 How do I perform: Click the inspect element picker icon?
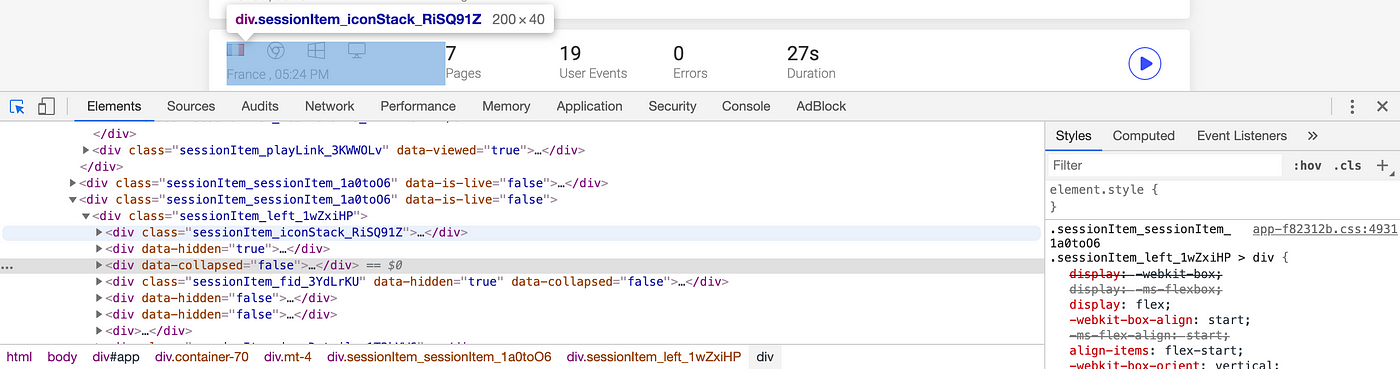(x=17, y=106)
